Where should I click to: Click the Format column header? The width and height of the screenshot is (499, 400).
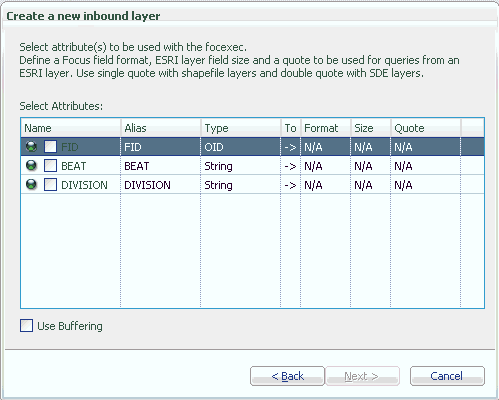pos(326,128)
